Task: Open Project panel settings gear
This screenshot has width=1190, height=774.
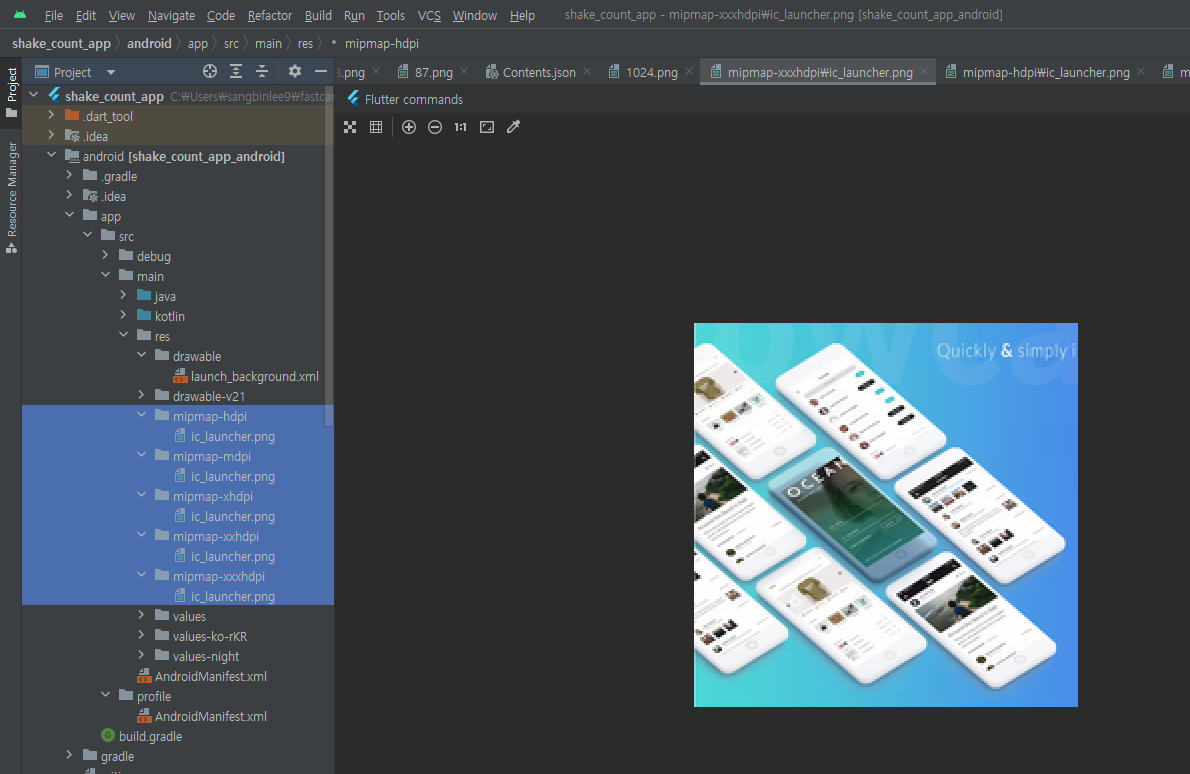Action: pos(294,71)
